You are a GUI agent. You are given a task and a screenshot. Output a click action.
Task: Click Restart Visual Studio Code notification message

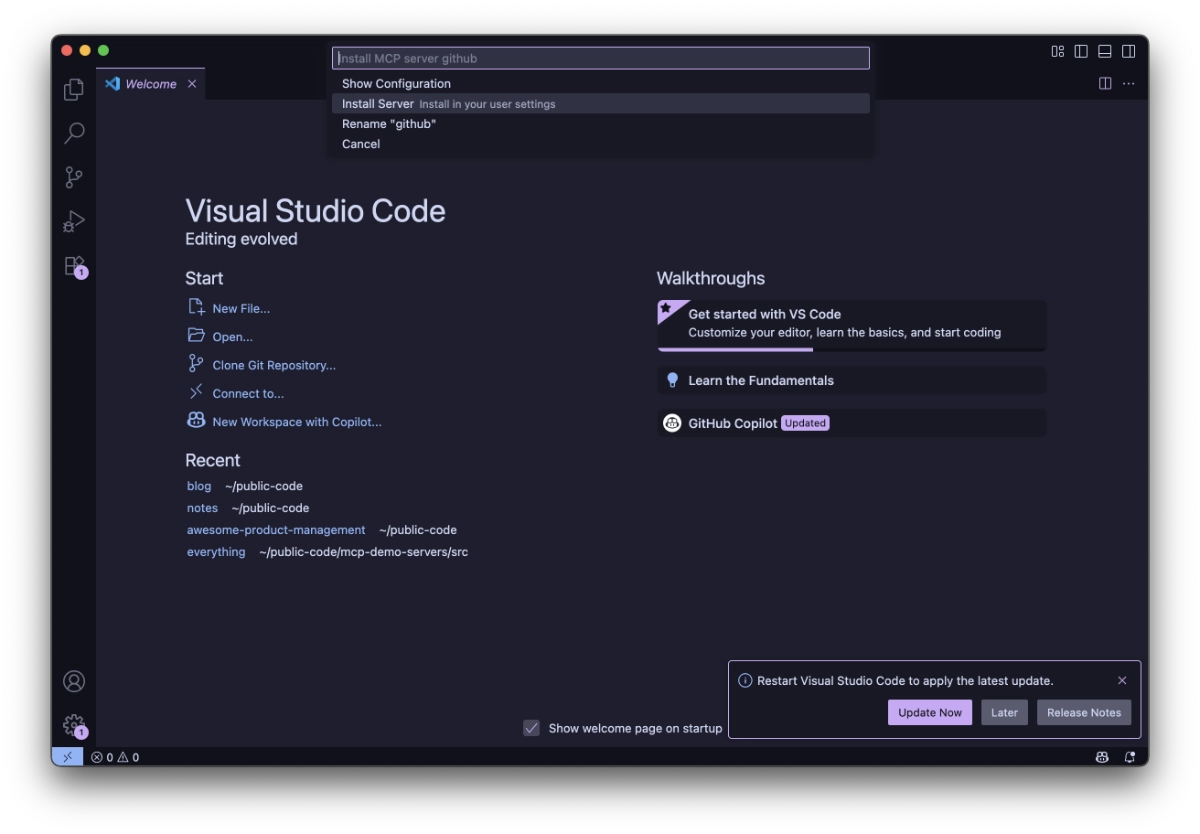[x=905, y=681]
